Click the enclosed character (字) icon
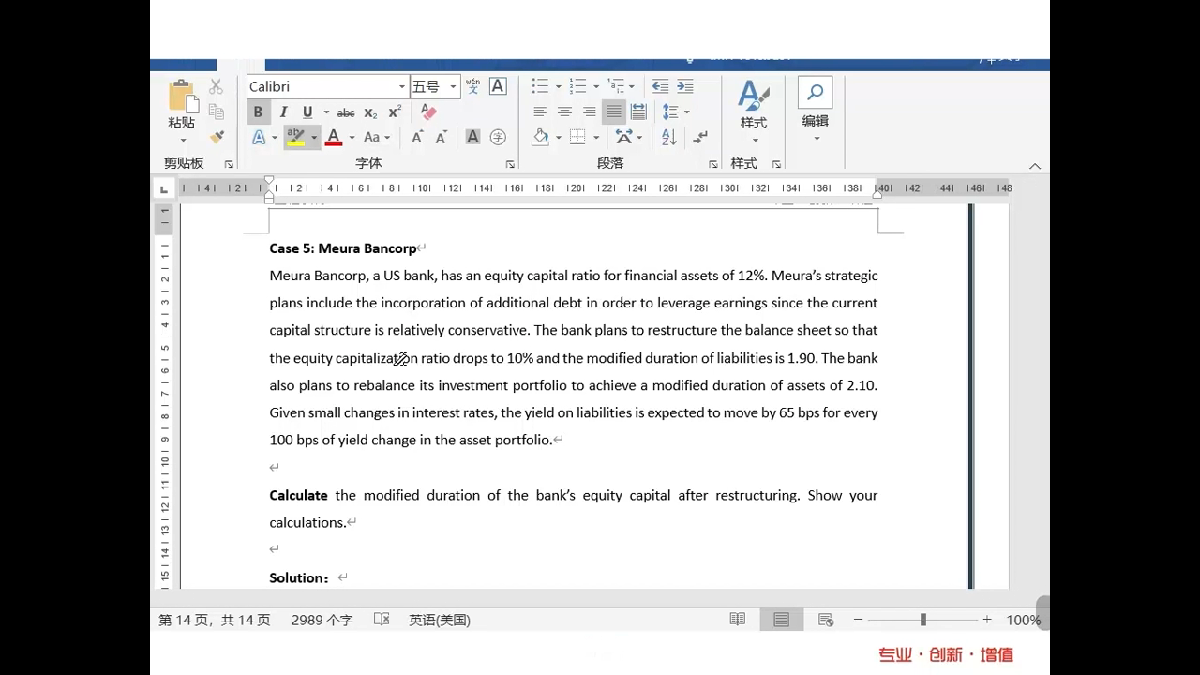 [497, 137]
